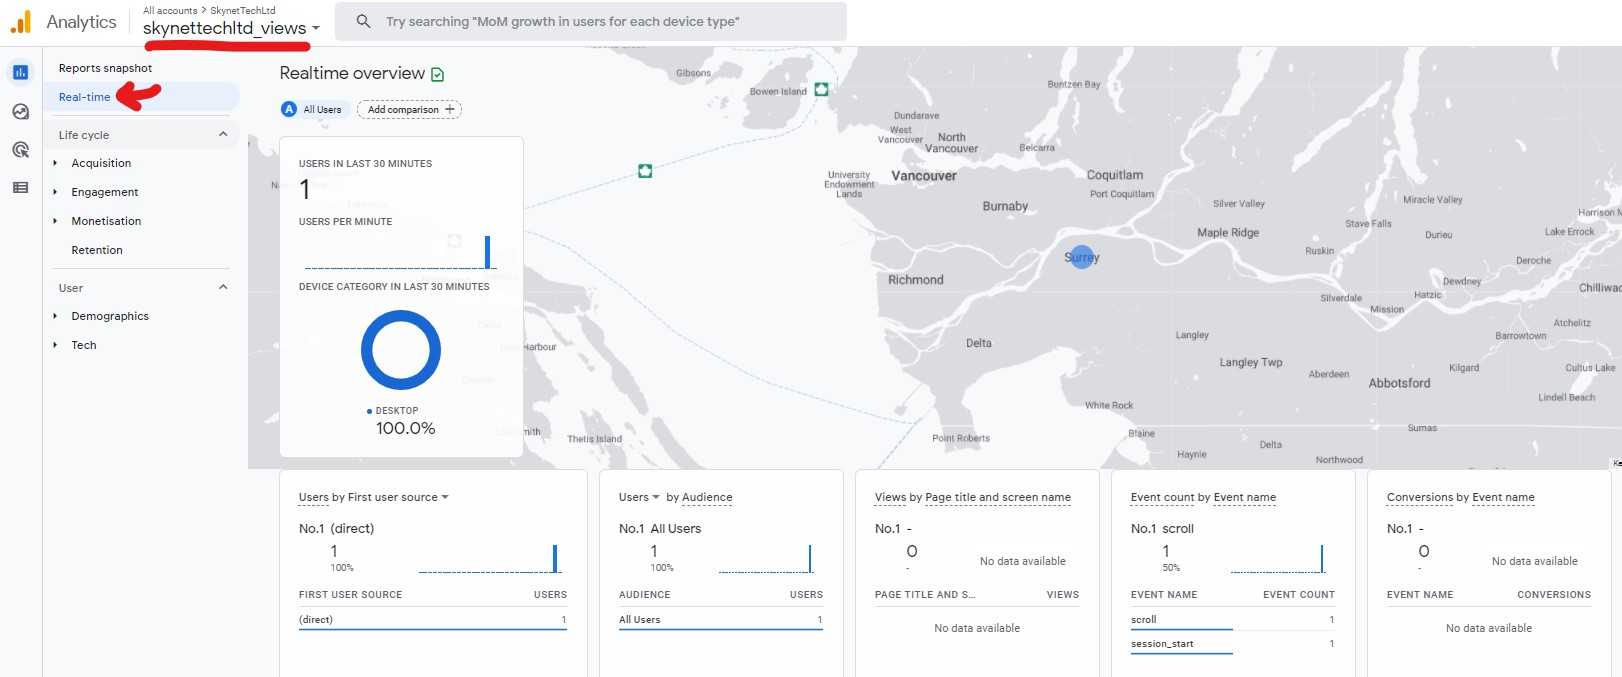
Task: Open the Demographics reports
Action: [x=110, y=316]
